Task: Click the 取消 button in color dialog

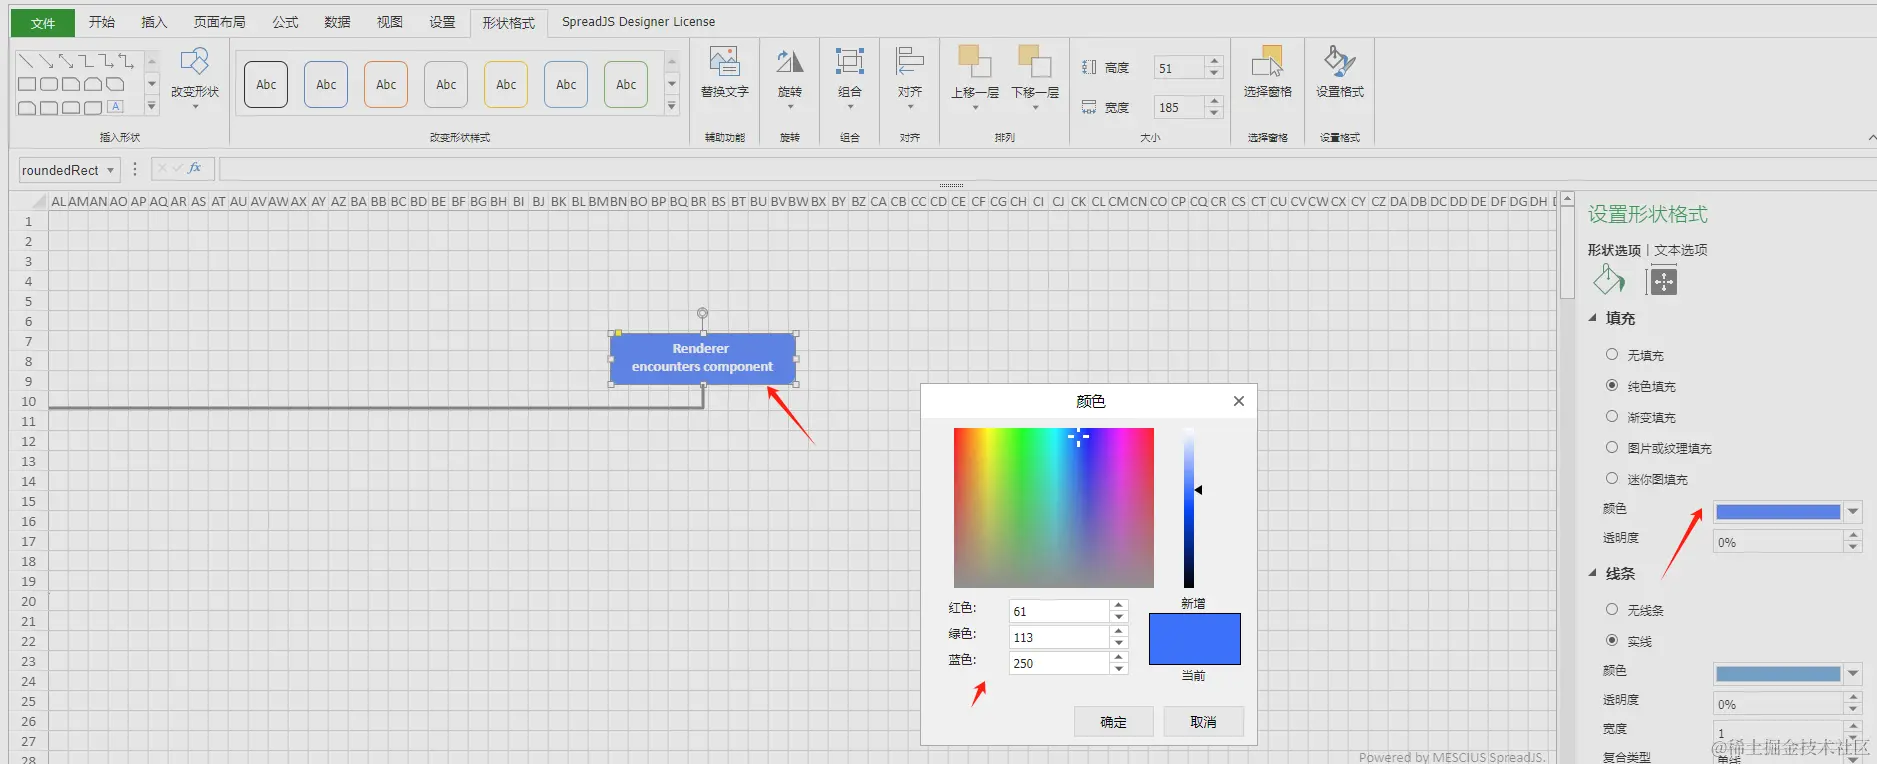Action: coord(1204,722)
